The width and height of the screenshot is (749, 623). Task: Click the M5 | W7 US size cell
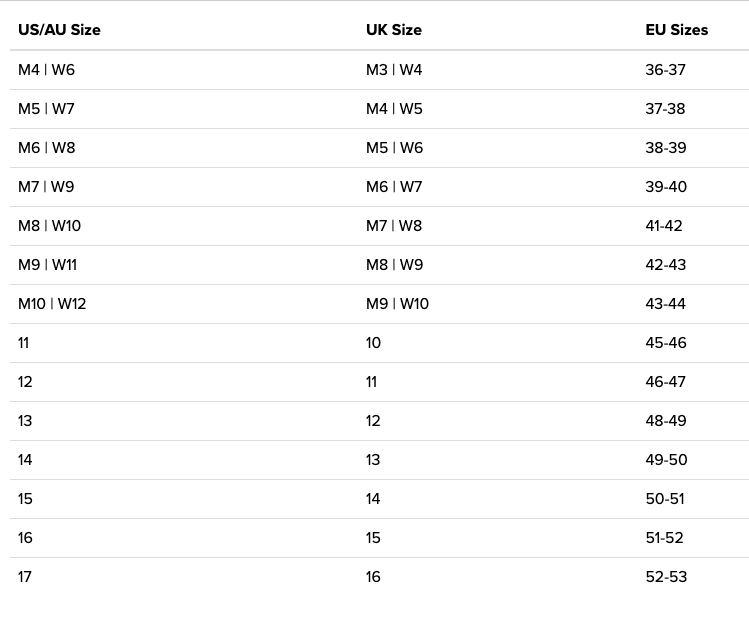click(x=46, y=109)
